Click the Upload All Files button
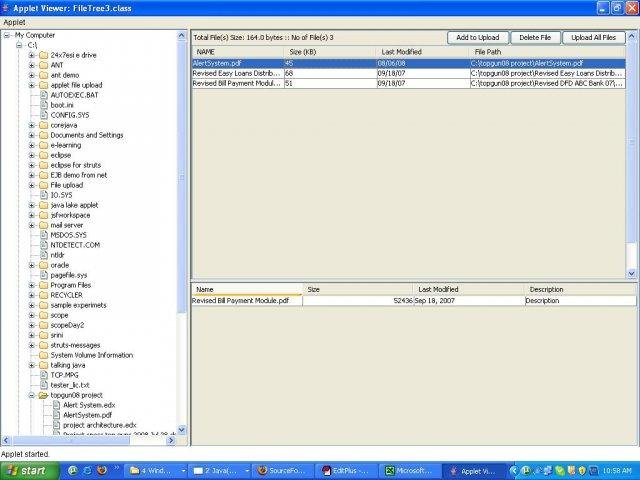640x480 pixels. 593,38
